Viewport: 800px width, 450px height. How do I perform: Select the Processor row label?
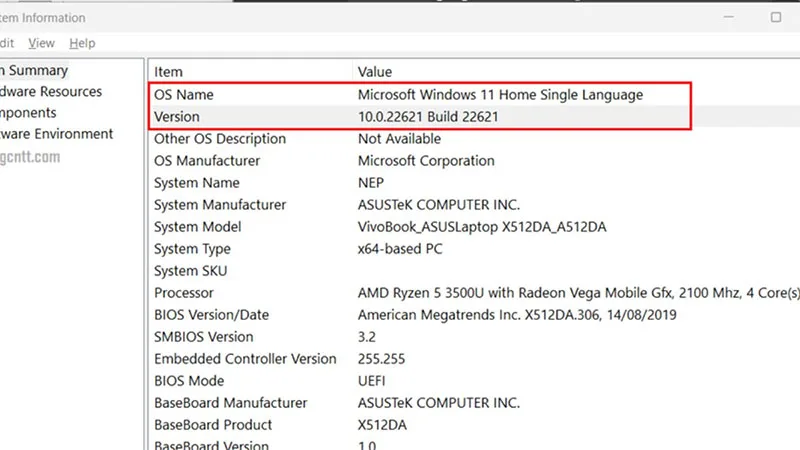pos(184,293)
